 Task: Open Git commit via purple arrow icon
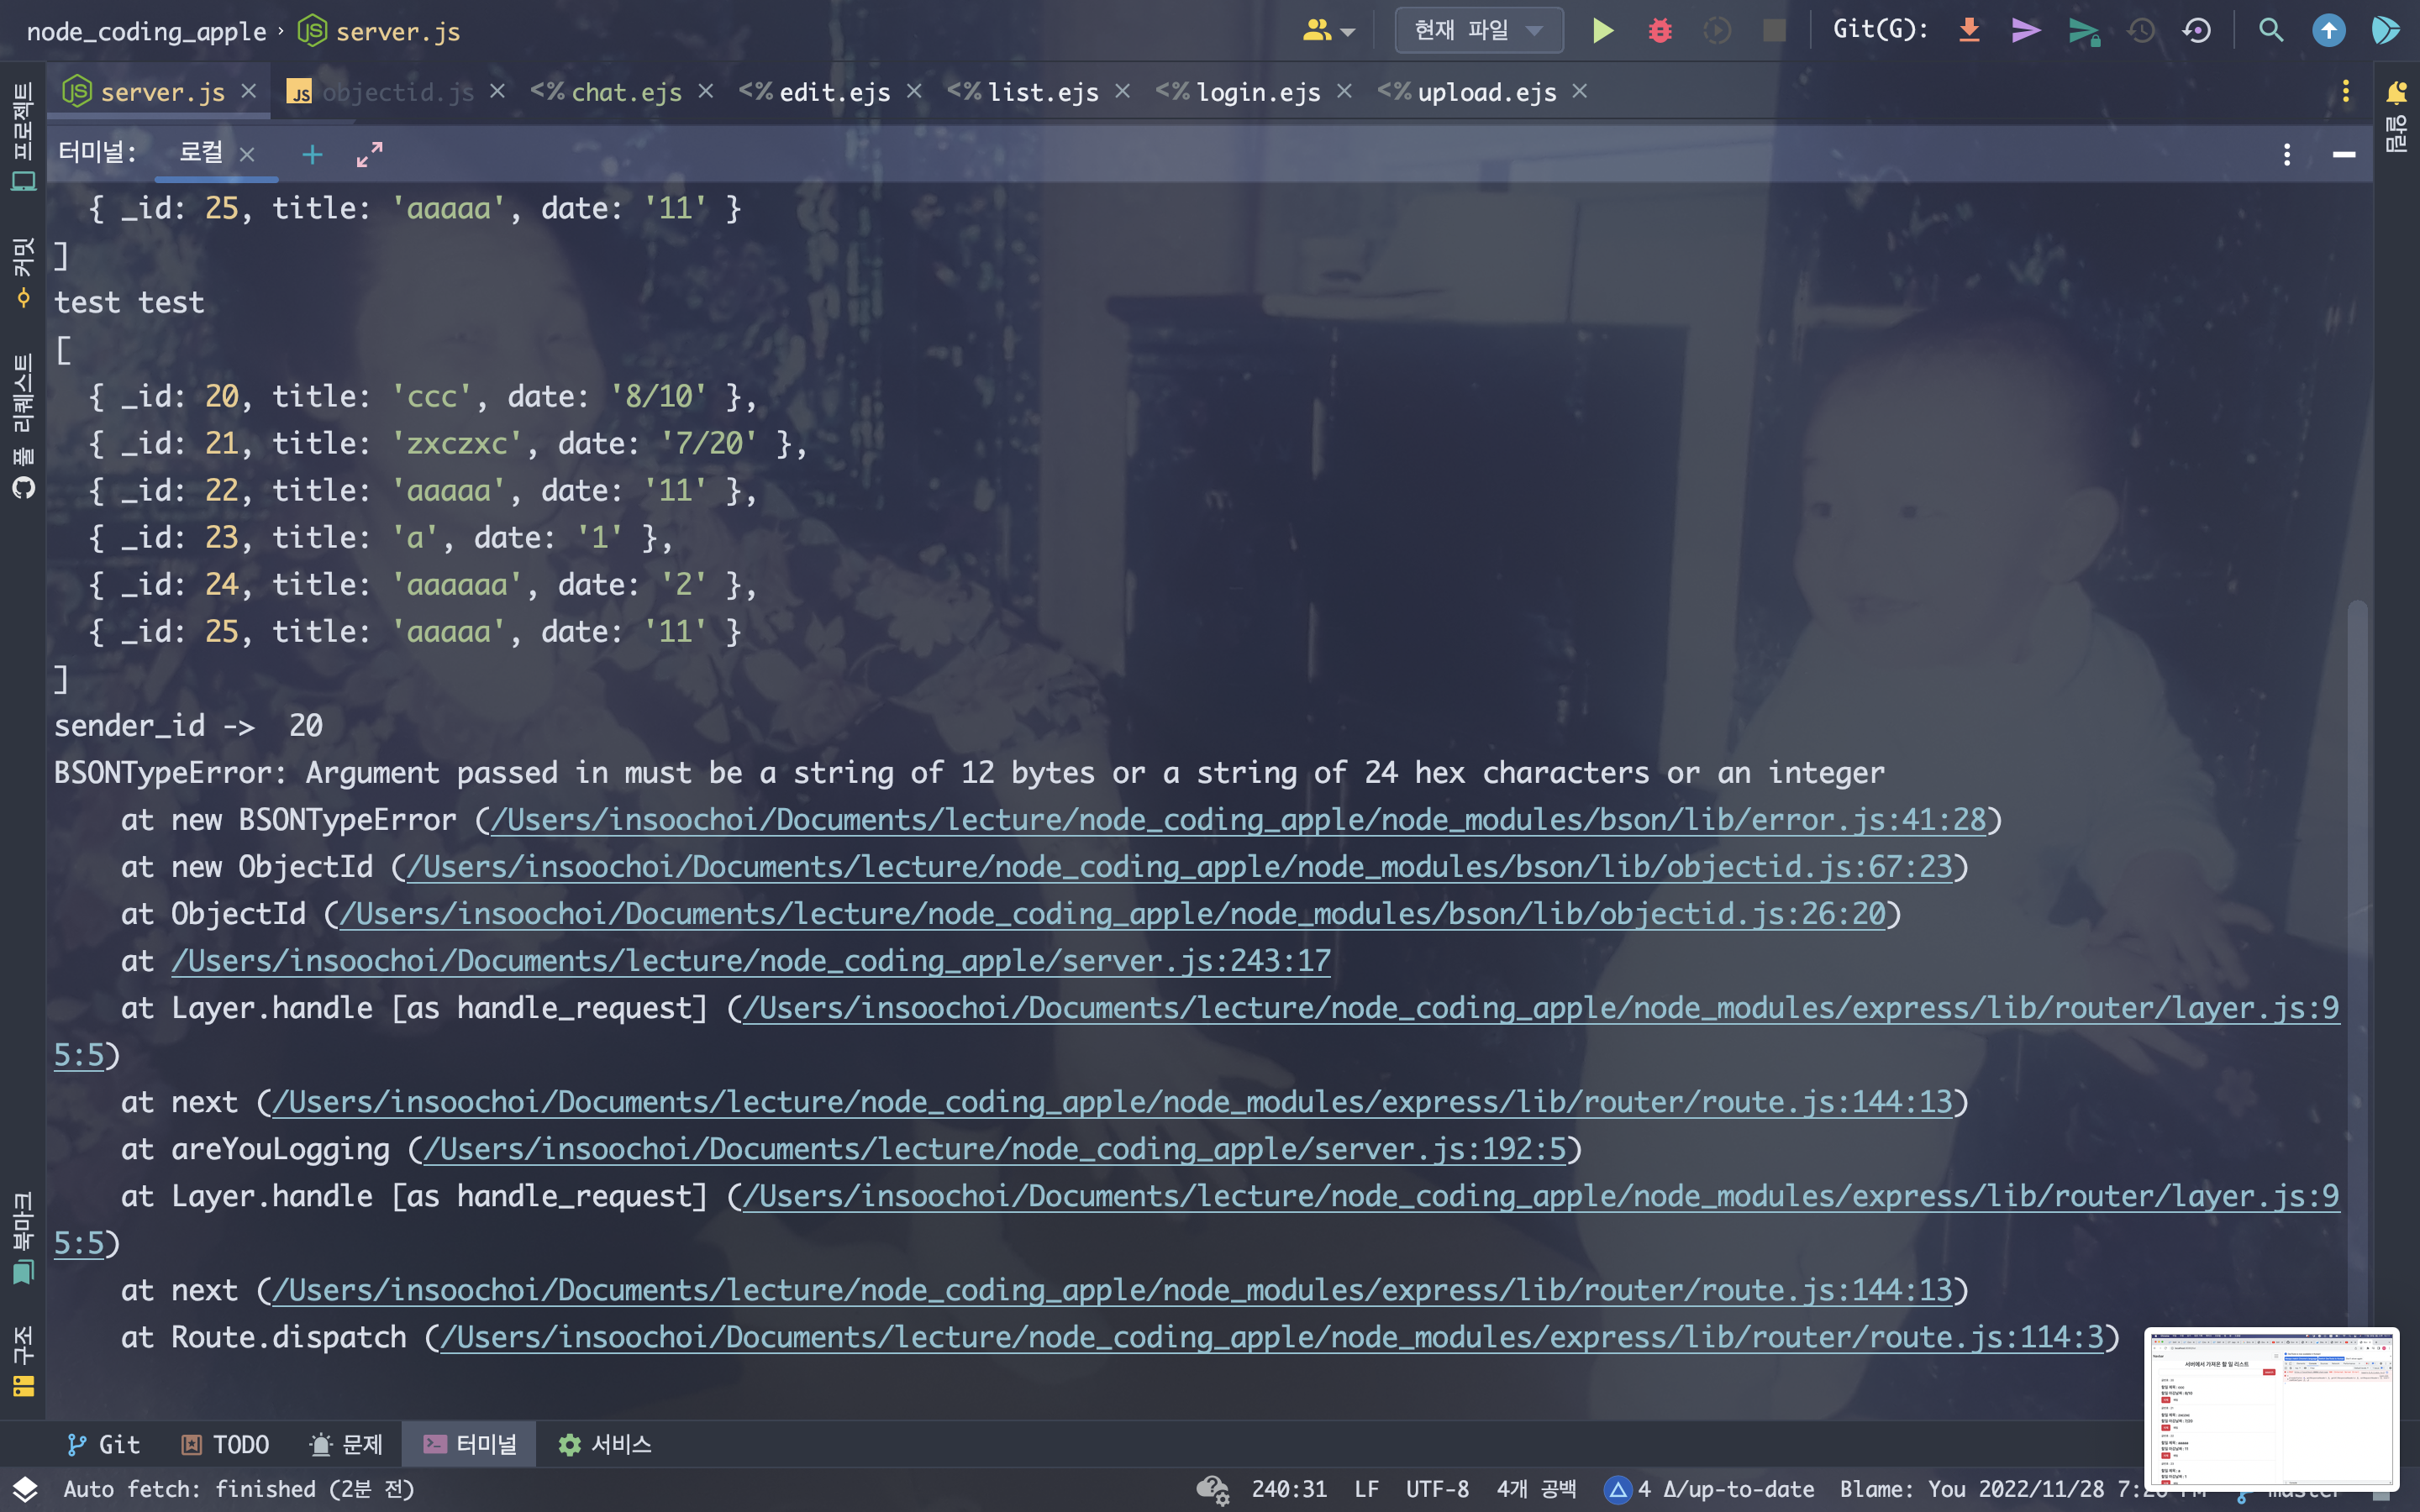[2026, 30]
